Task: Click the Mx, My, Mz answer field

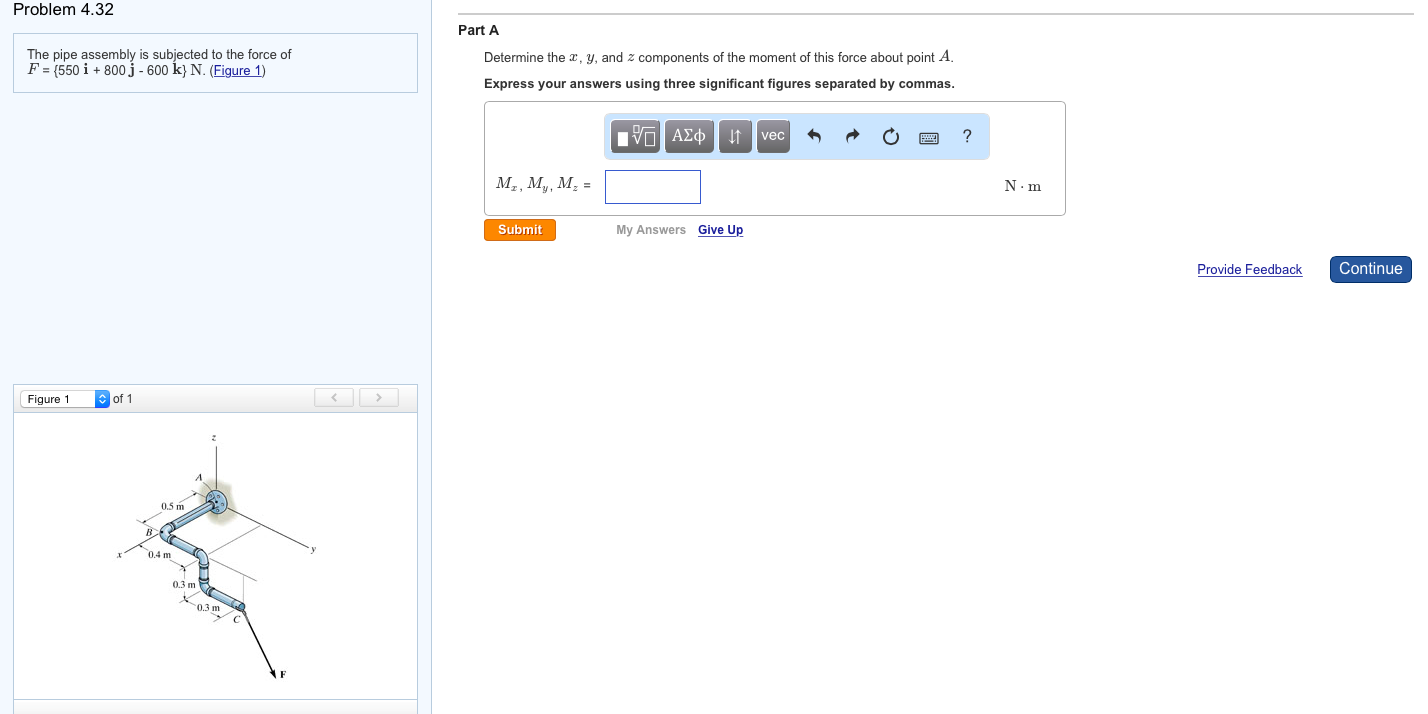Action: [x=652, y=187]
